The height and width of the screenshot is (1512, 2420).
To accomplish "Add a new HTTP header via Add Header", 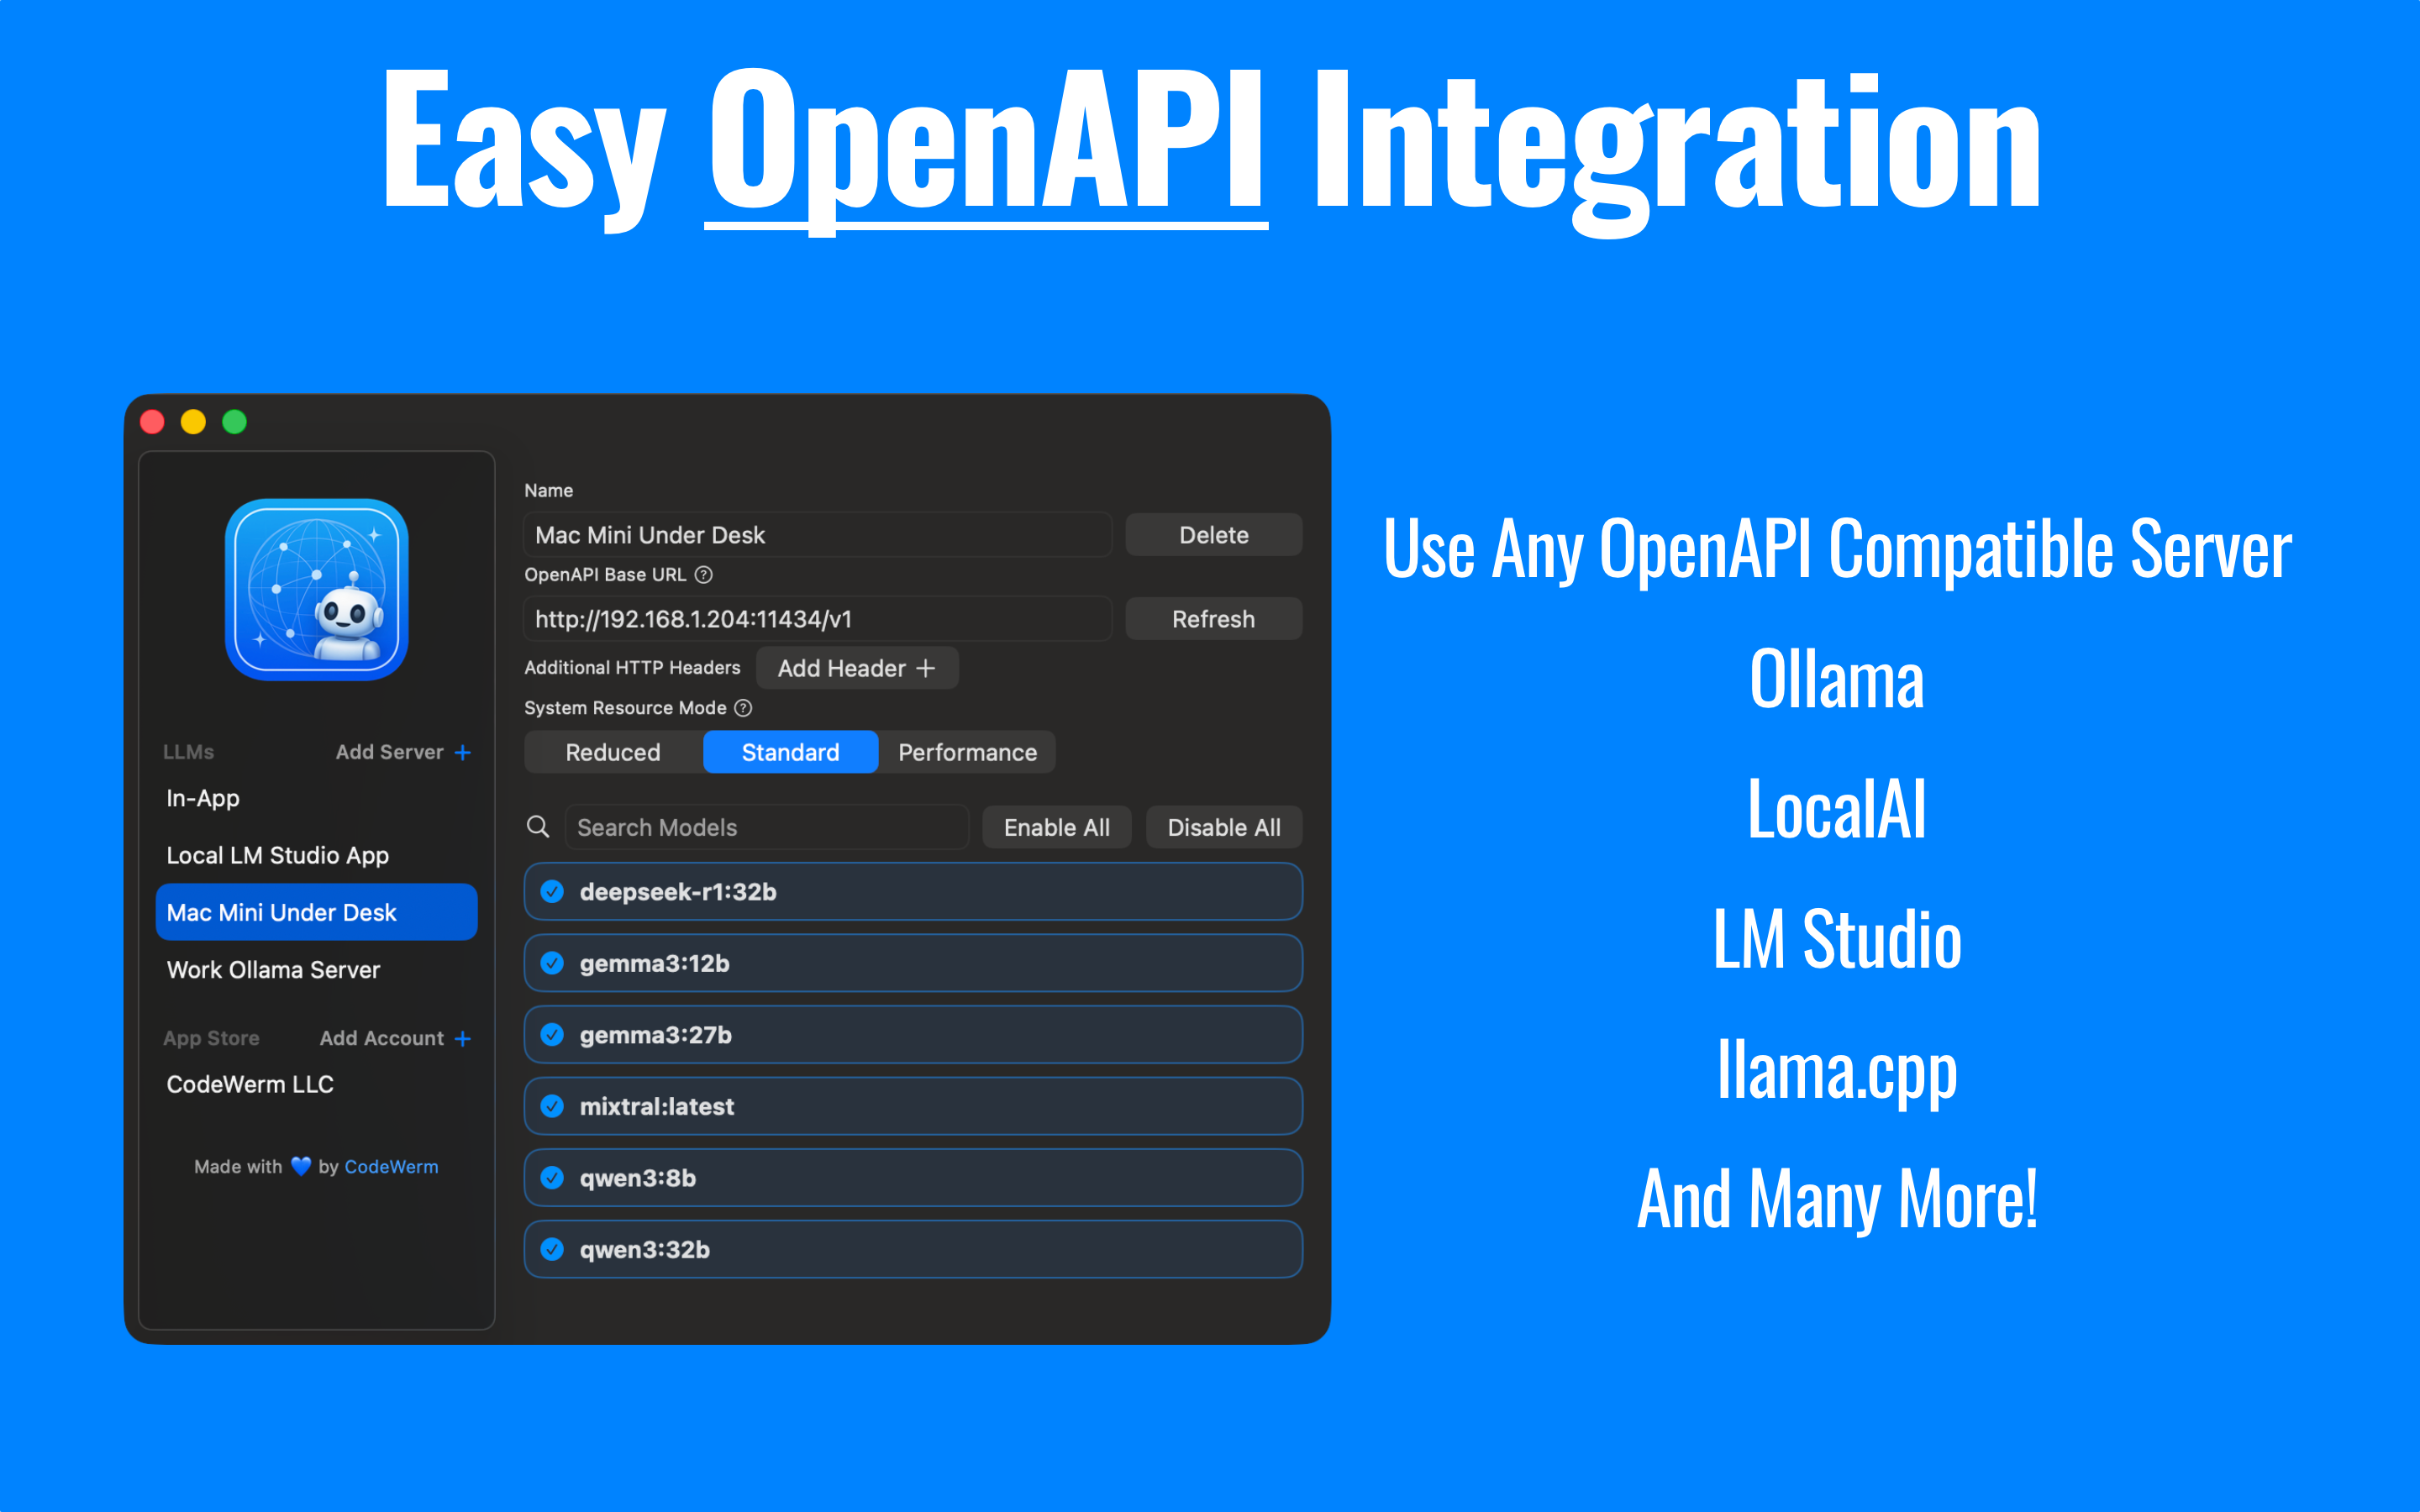I will tap(857, 667).
